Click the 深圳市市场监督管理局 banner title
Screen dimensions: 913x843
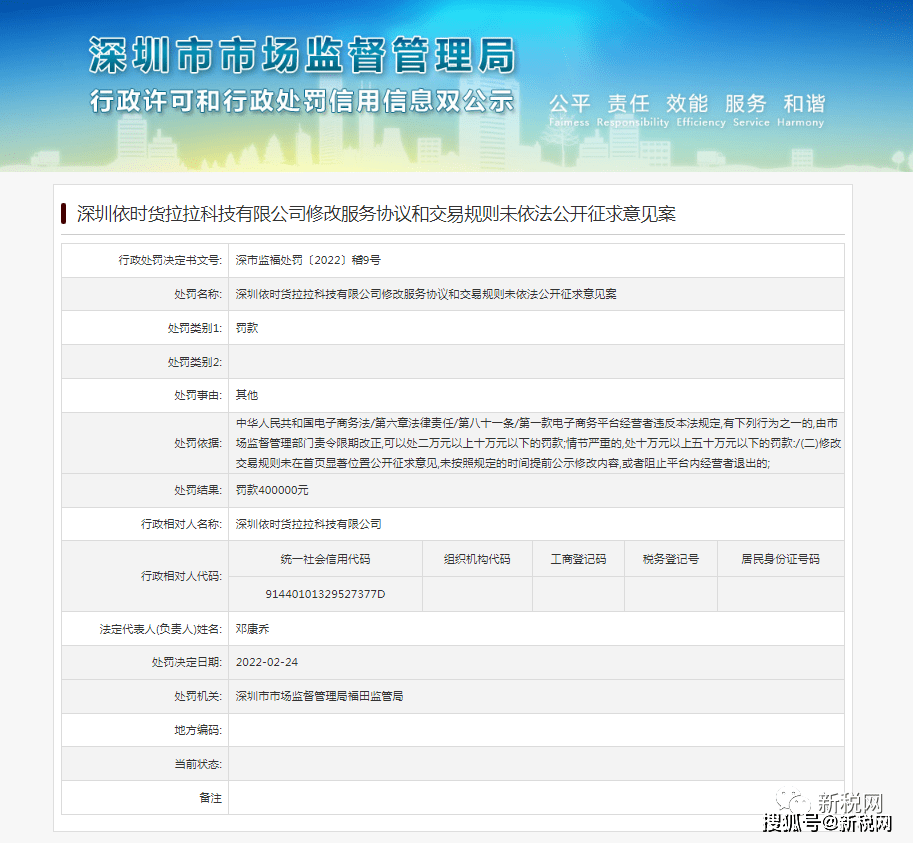click(x=302, y=55)
